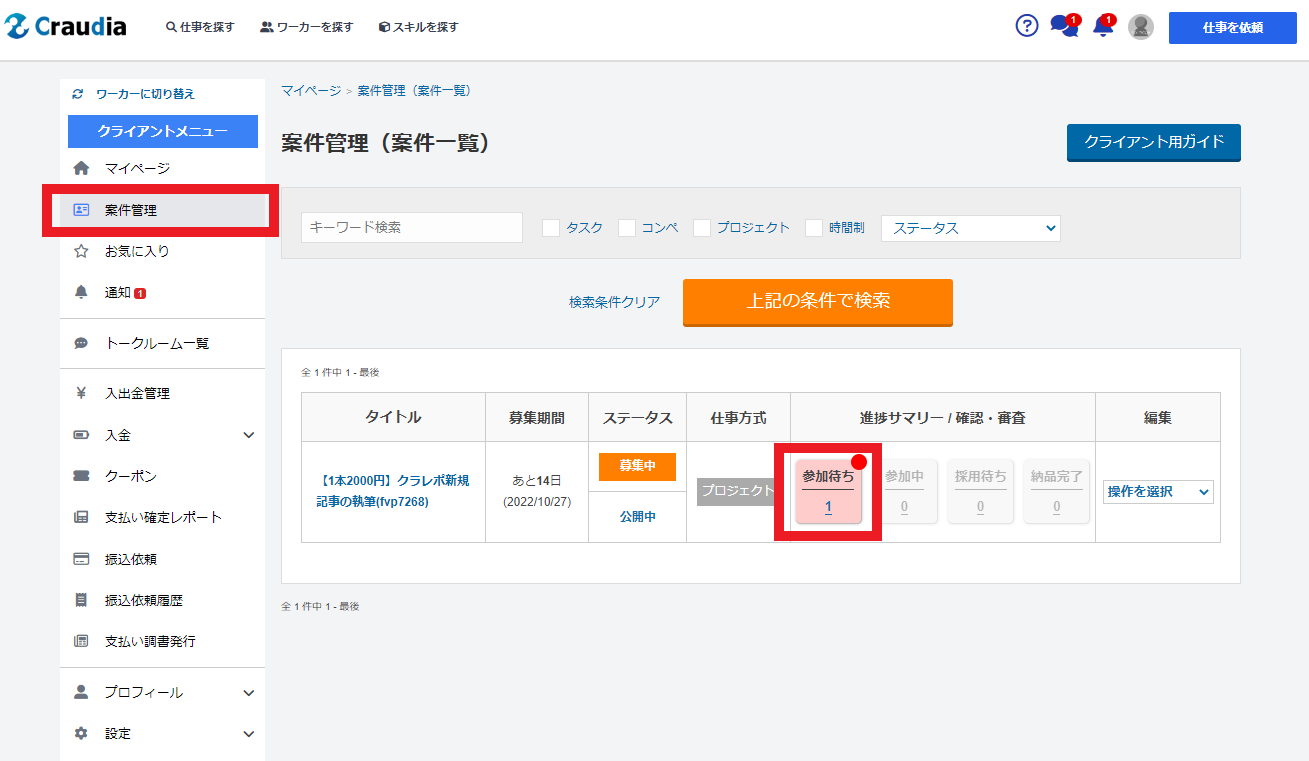Click the 検索条件クリア link

tap(614, 302)
